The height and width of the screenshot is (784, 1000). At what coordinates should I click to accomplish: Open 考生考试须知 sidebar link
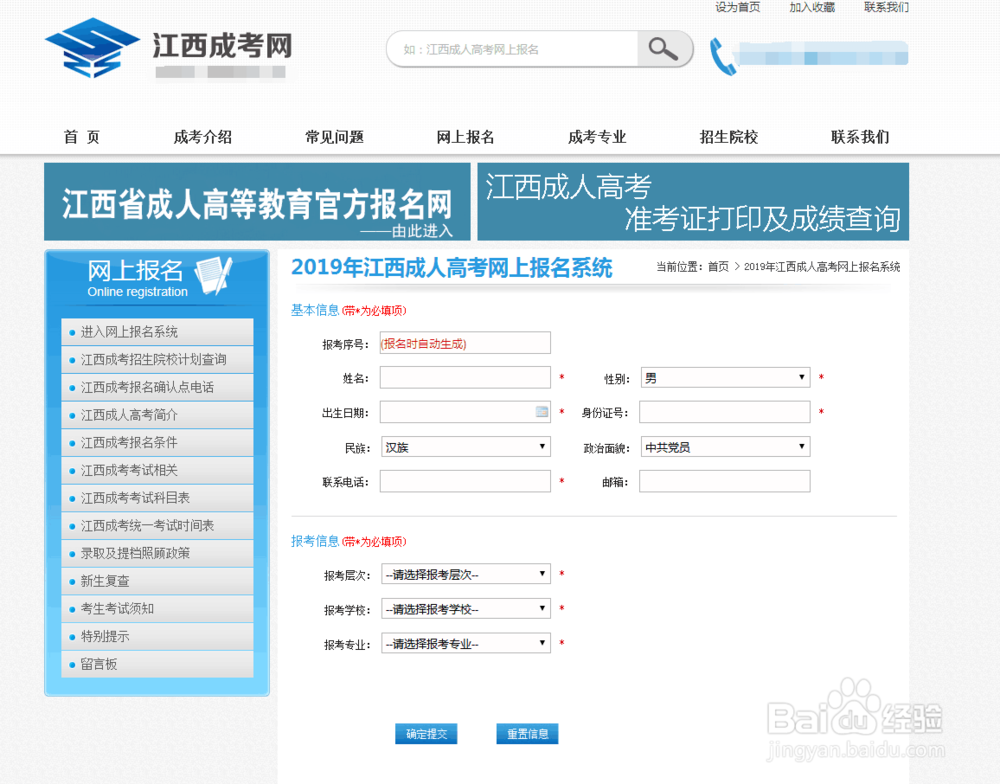tap(157, 609)
